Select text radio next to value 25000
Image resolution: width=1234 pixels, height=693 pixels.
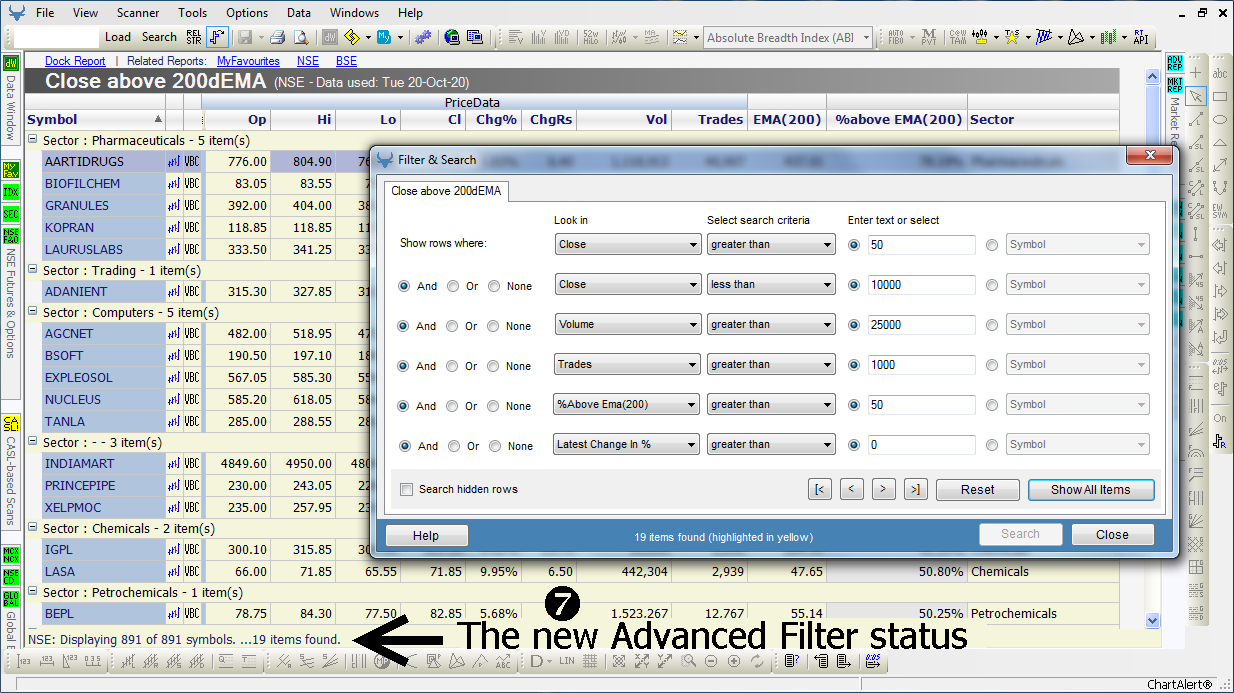(854, 324)
